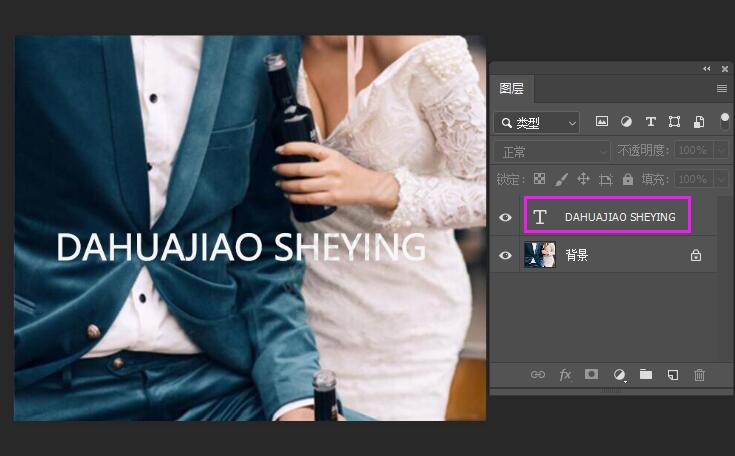Open the layers panel menu
735x456 pixels.
tap(722, 89)
